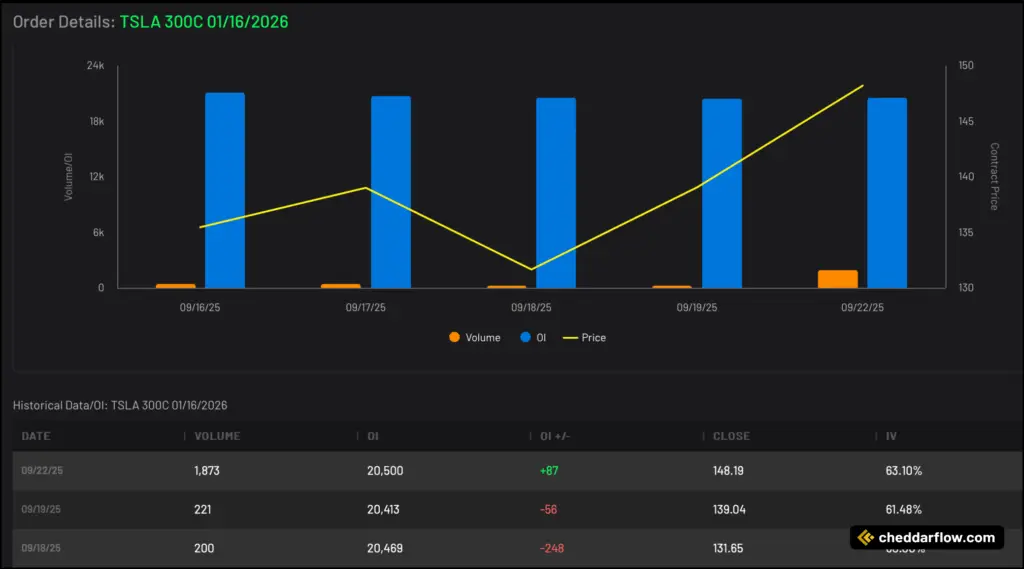Select the 09/19/25 date cell in table

pyautogui.click(x=41, y=509)
